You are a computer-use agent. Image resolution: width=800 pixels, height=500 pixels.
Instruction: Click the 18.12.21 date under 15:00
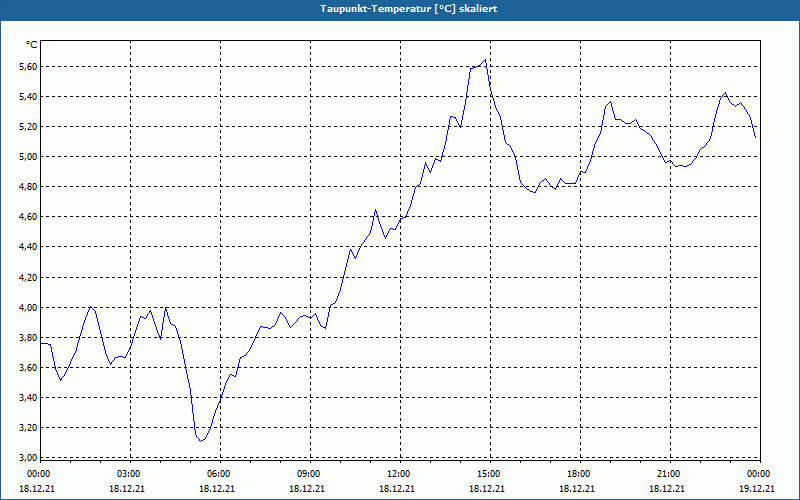point(487,489)
